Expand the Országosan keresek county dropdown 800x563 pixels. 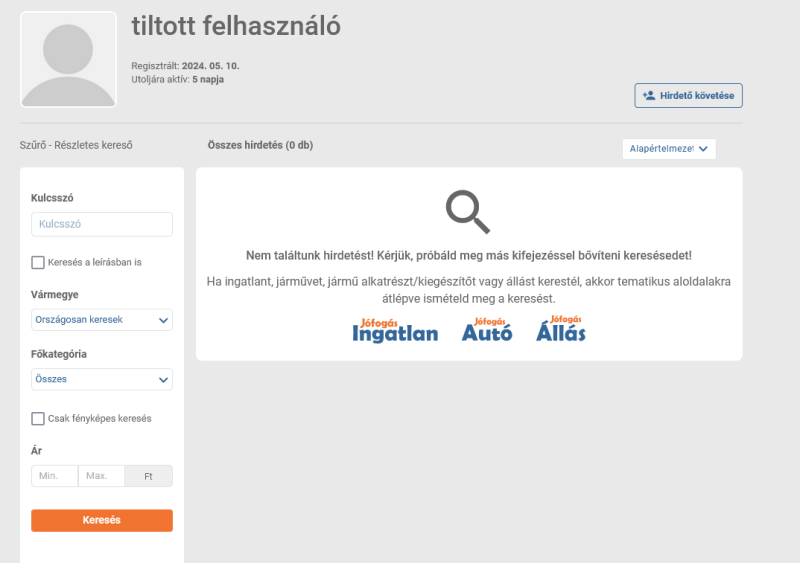102,320
